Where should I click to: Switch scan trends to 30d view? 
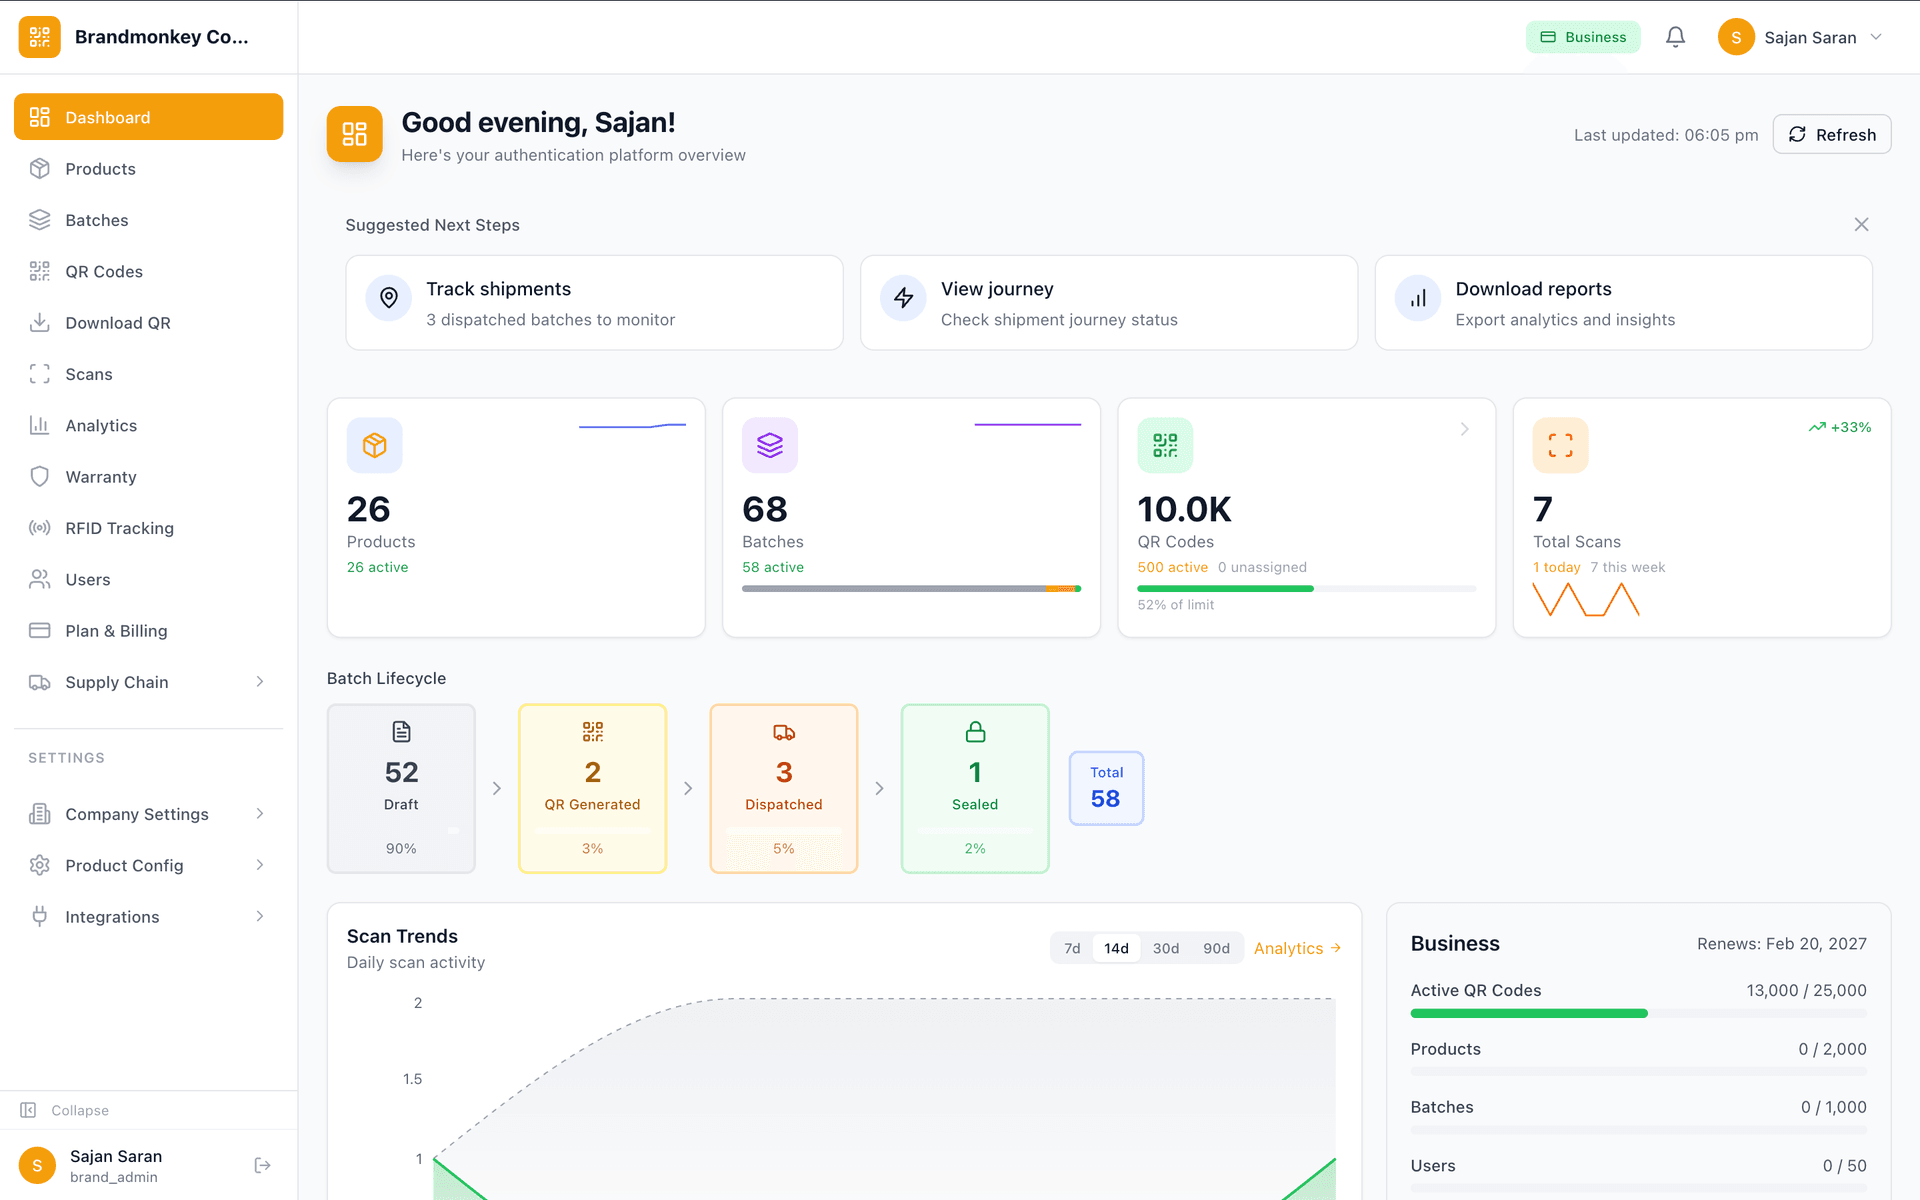click(x=1165, y=948)
